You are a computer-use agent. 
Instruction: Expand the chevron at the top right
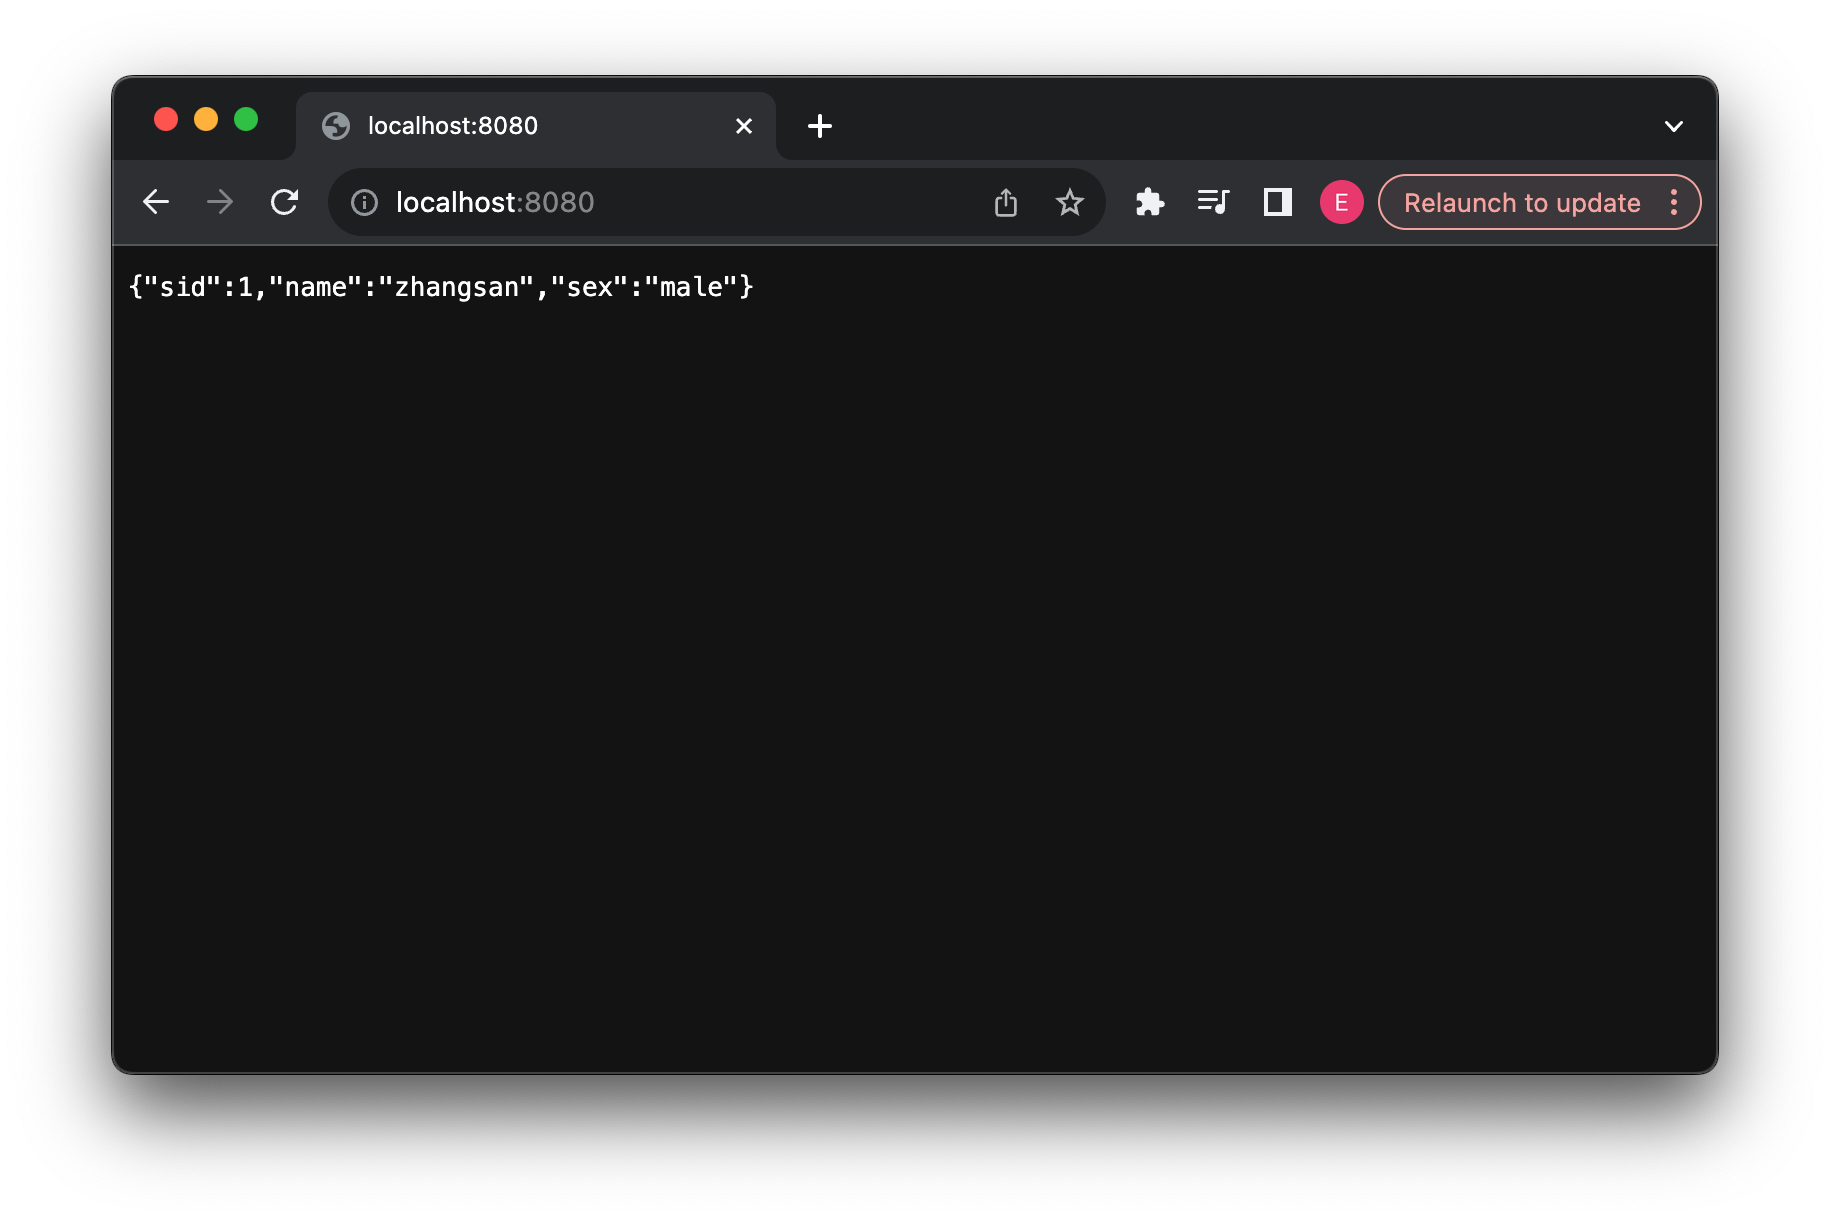[1674, 126]
